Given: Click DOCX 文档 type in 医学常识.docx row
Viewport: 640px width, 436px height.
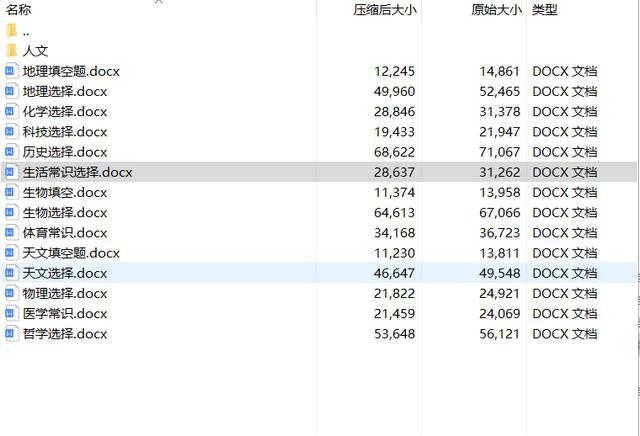Looking at the screenshot, I should 565,314.
